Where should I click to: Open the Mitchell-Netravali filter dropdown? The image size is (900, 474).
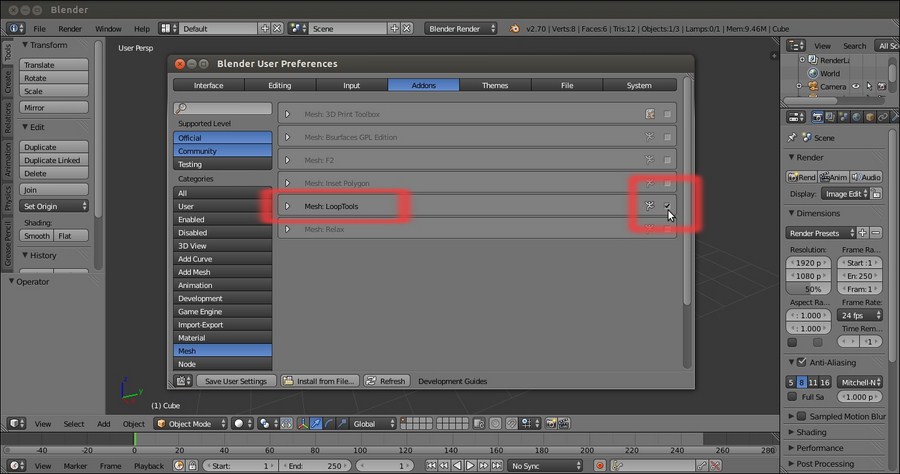coord(859,382)
